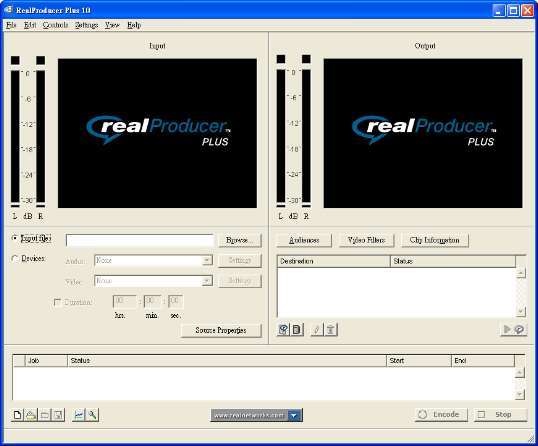
Task: Add a file destination icon
Action: 297,330
